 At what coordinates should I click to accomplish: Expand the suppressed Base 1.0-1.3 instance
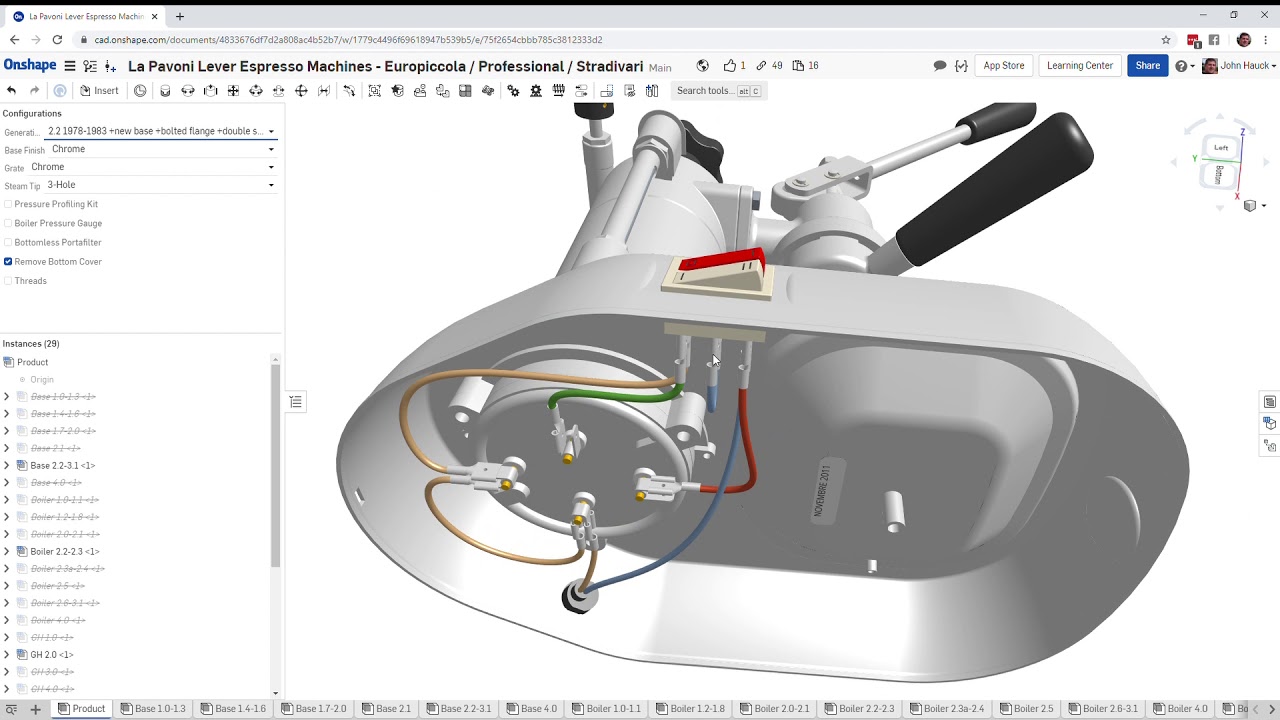coord(7,397)
